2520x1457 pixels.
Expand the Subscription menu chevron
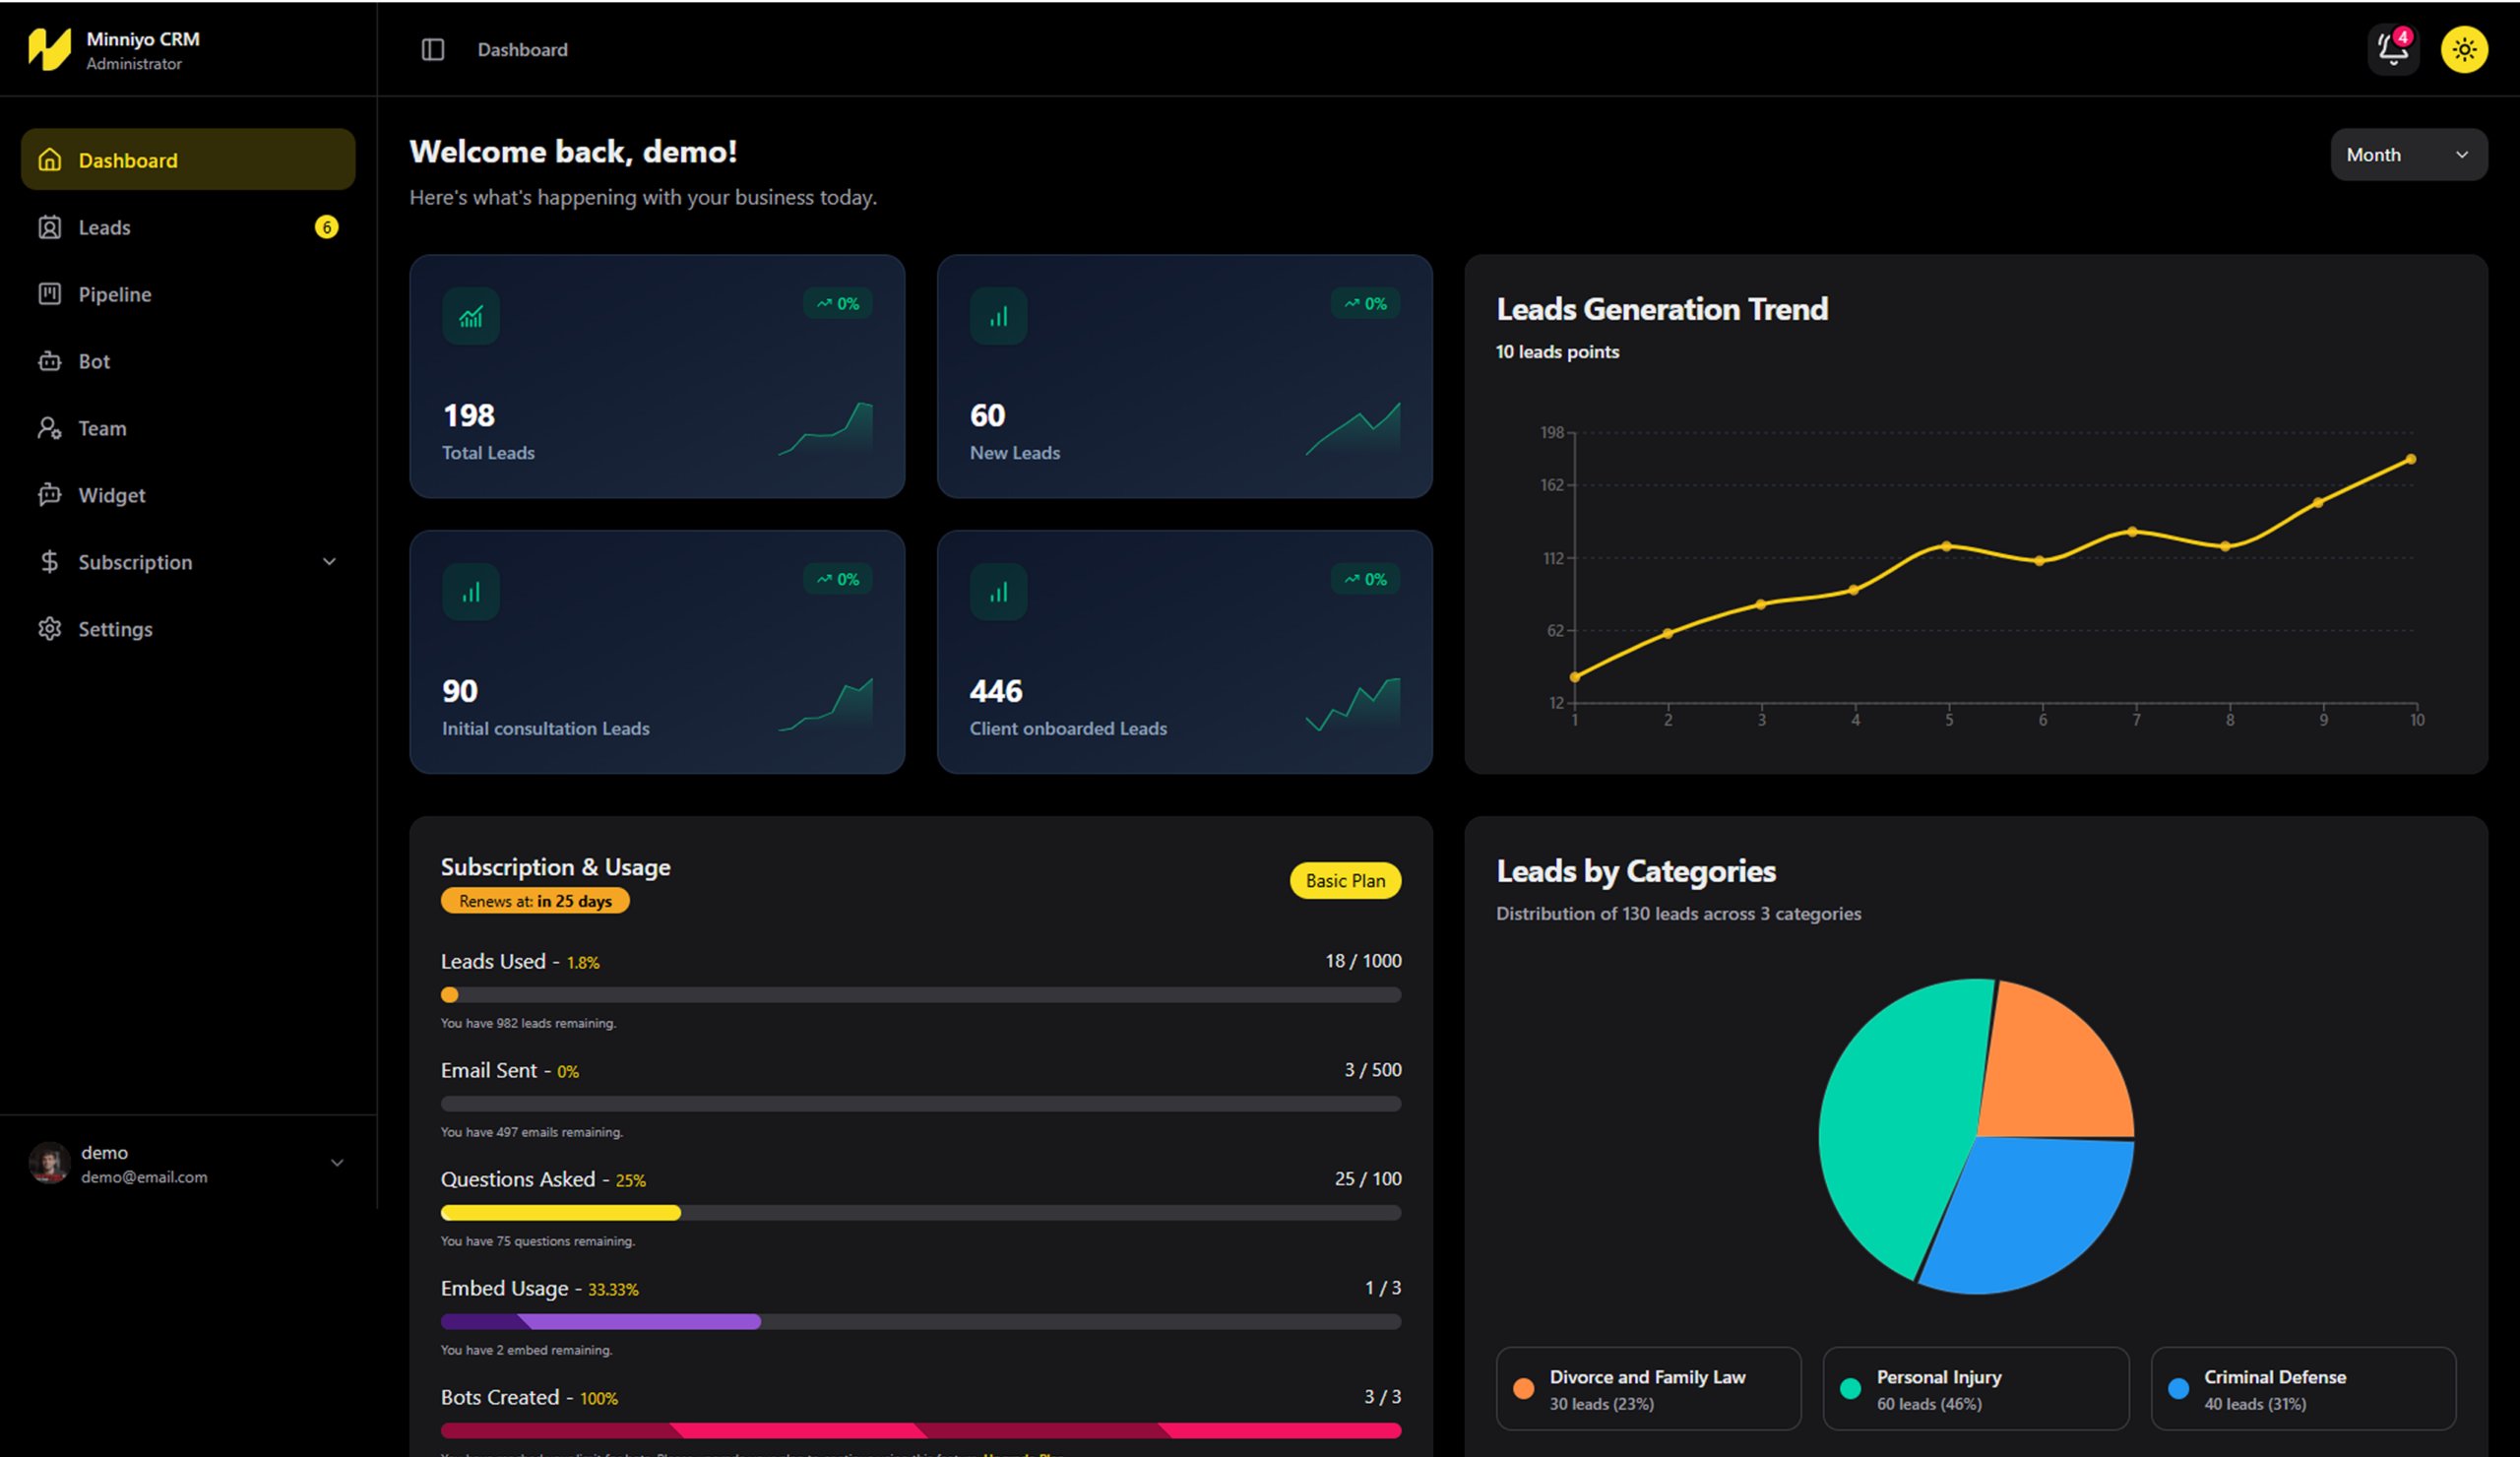click(329, 562)
